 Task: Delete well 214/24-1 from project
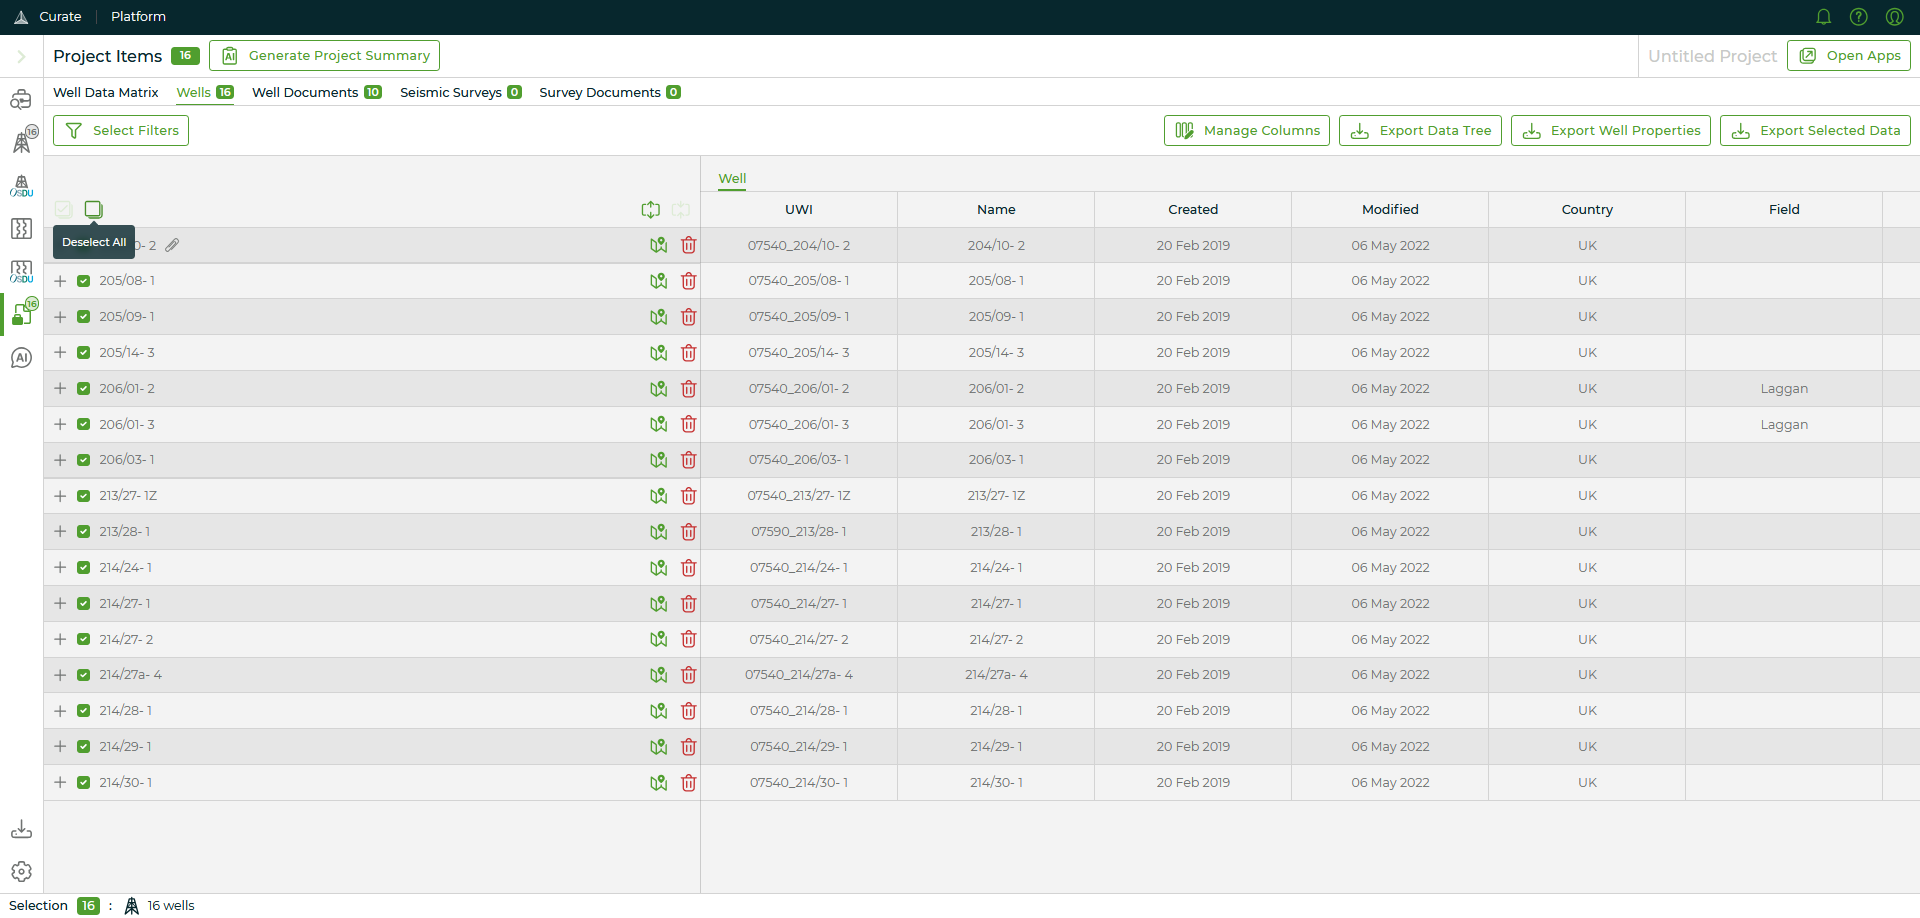(x=689, y=568)
